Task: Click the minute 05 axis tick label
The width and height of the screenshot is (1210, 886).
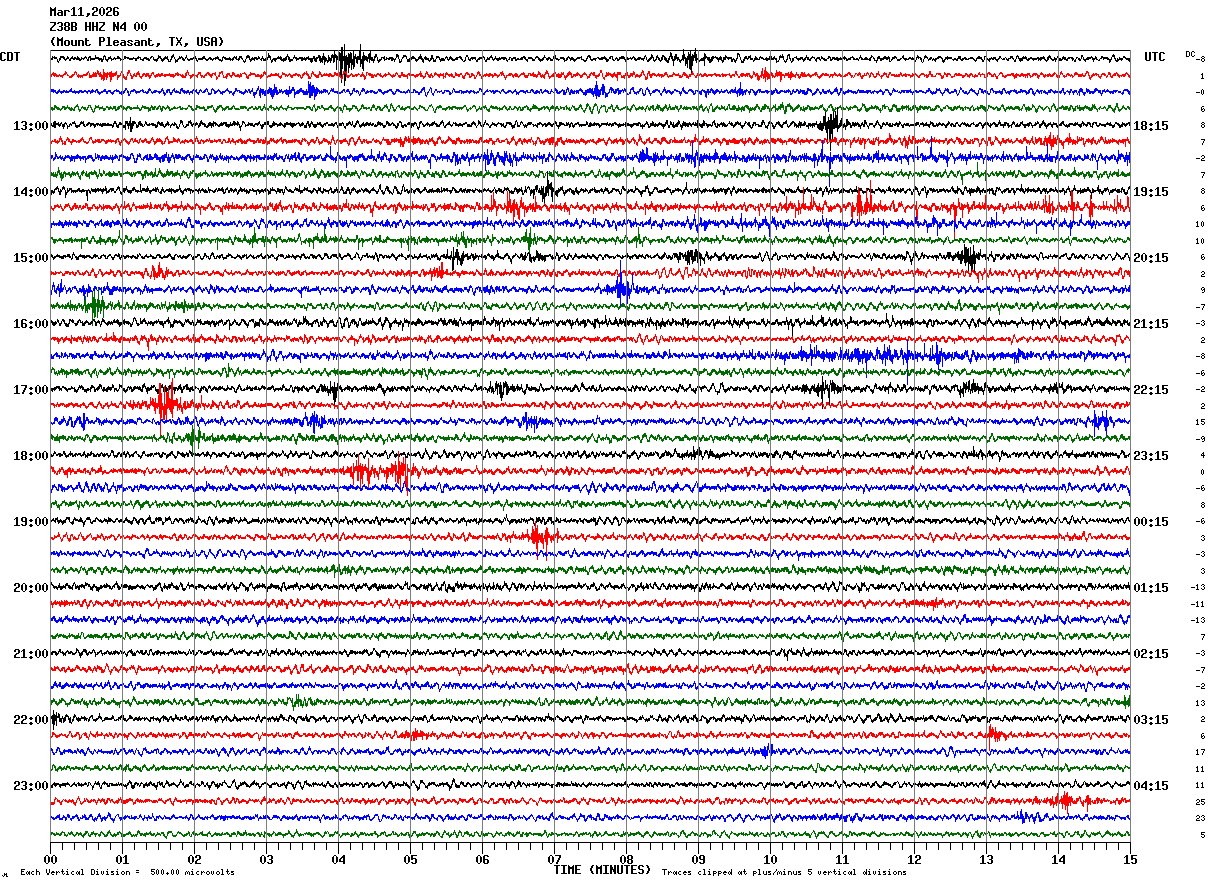Action: click(x=410, y=859)
